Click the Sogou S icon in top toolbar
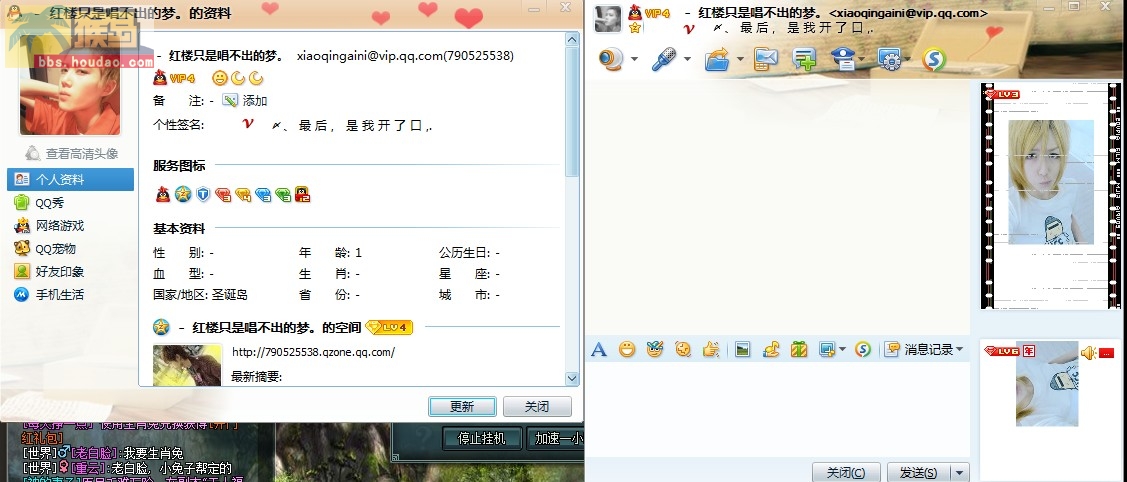Screen dimensions: 1127x482 934,59
